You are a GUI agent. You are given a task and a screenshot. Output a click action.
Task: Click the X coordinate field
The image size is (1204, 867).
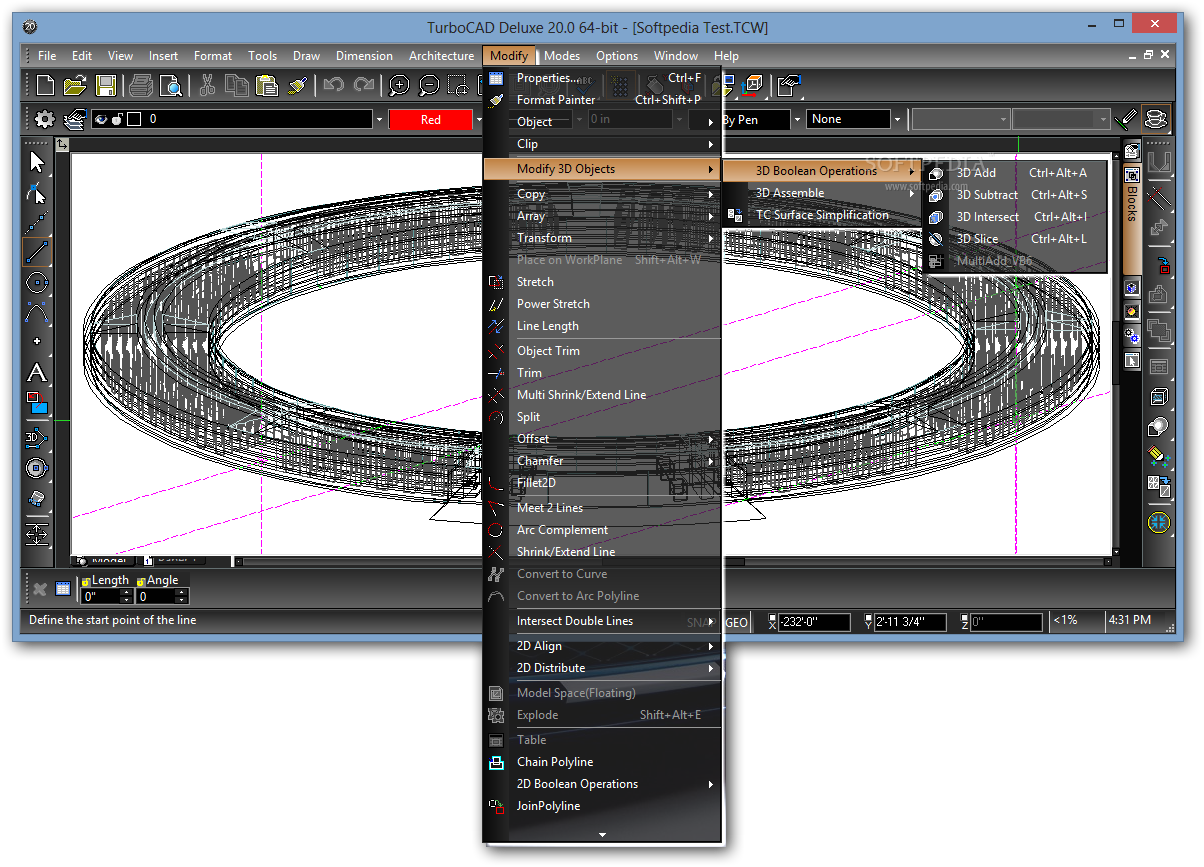coord(814,622)
